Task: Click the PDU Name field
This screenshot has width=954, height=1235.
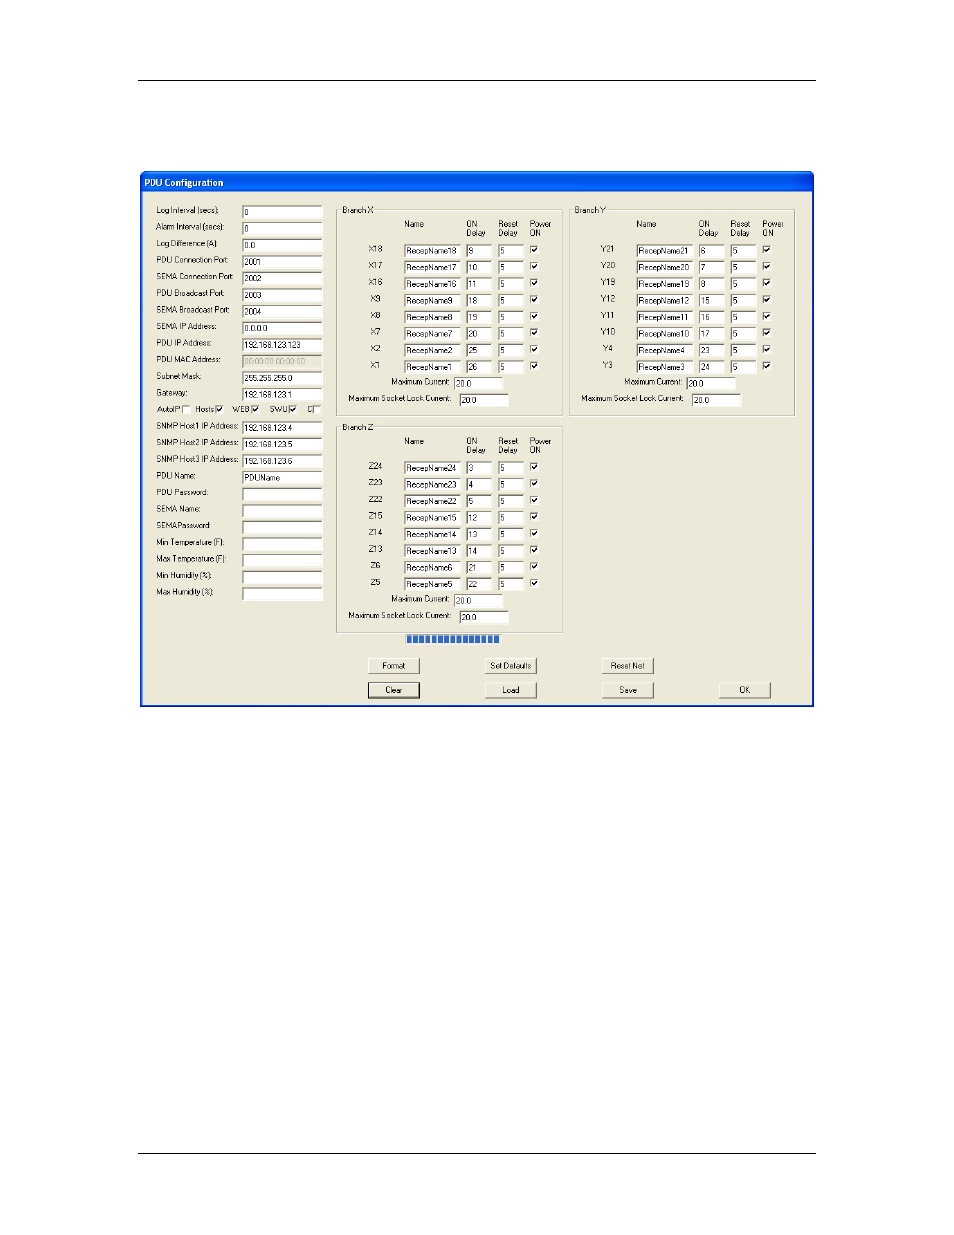Action: click(x=282, y=478)
